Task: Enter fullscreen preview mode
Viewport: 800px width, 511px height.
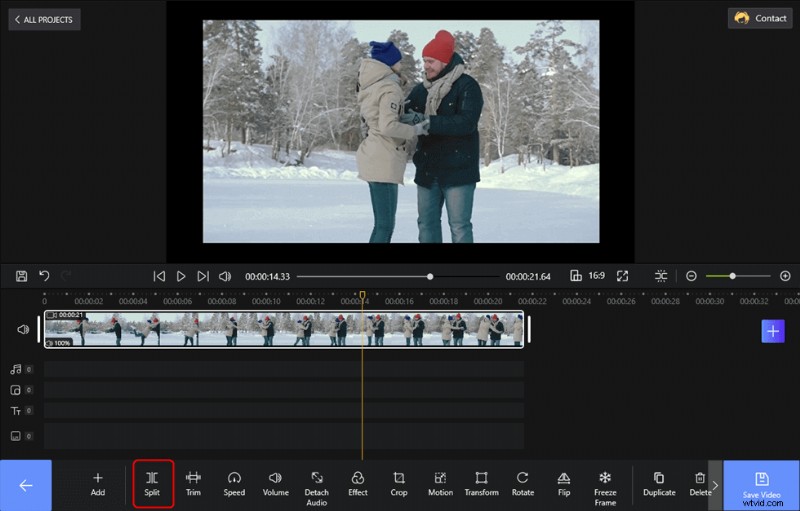Action: pyautogui.click(x=622, y=276)
